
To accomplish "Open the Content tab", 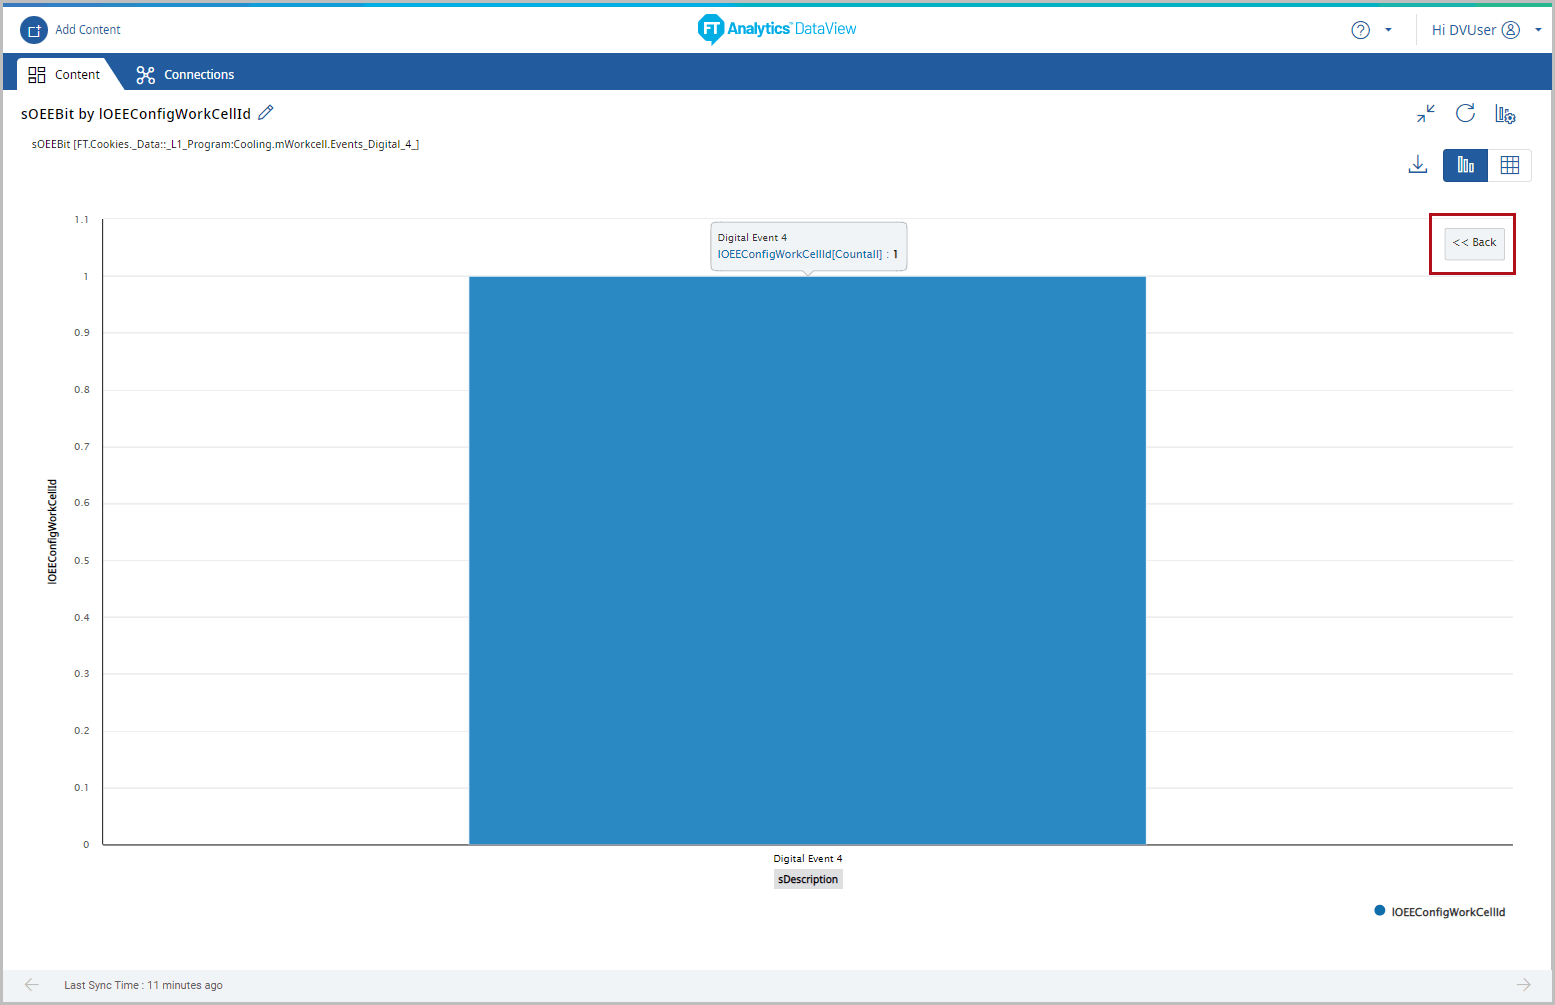I will (x=65, y=75).
